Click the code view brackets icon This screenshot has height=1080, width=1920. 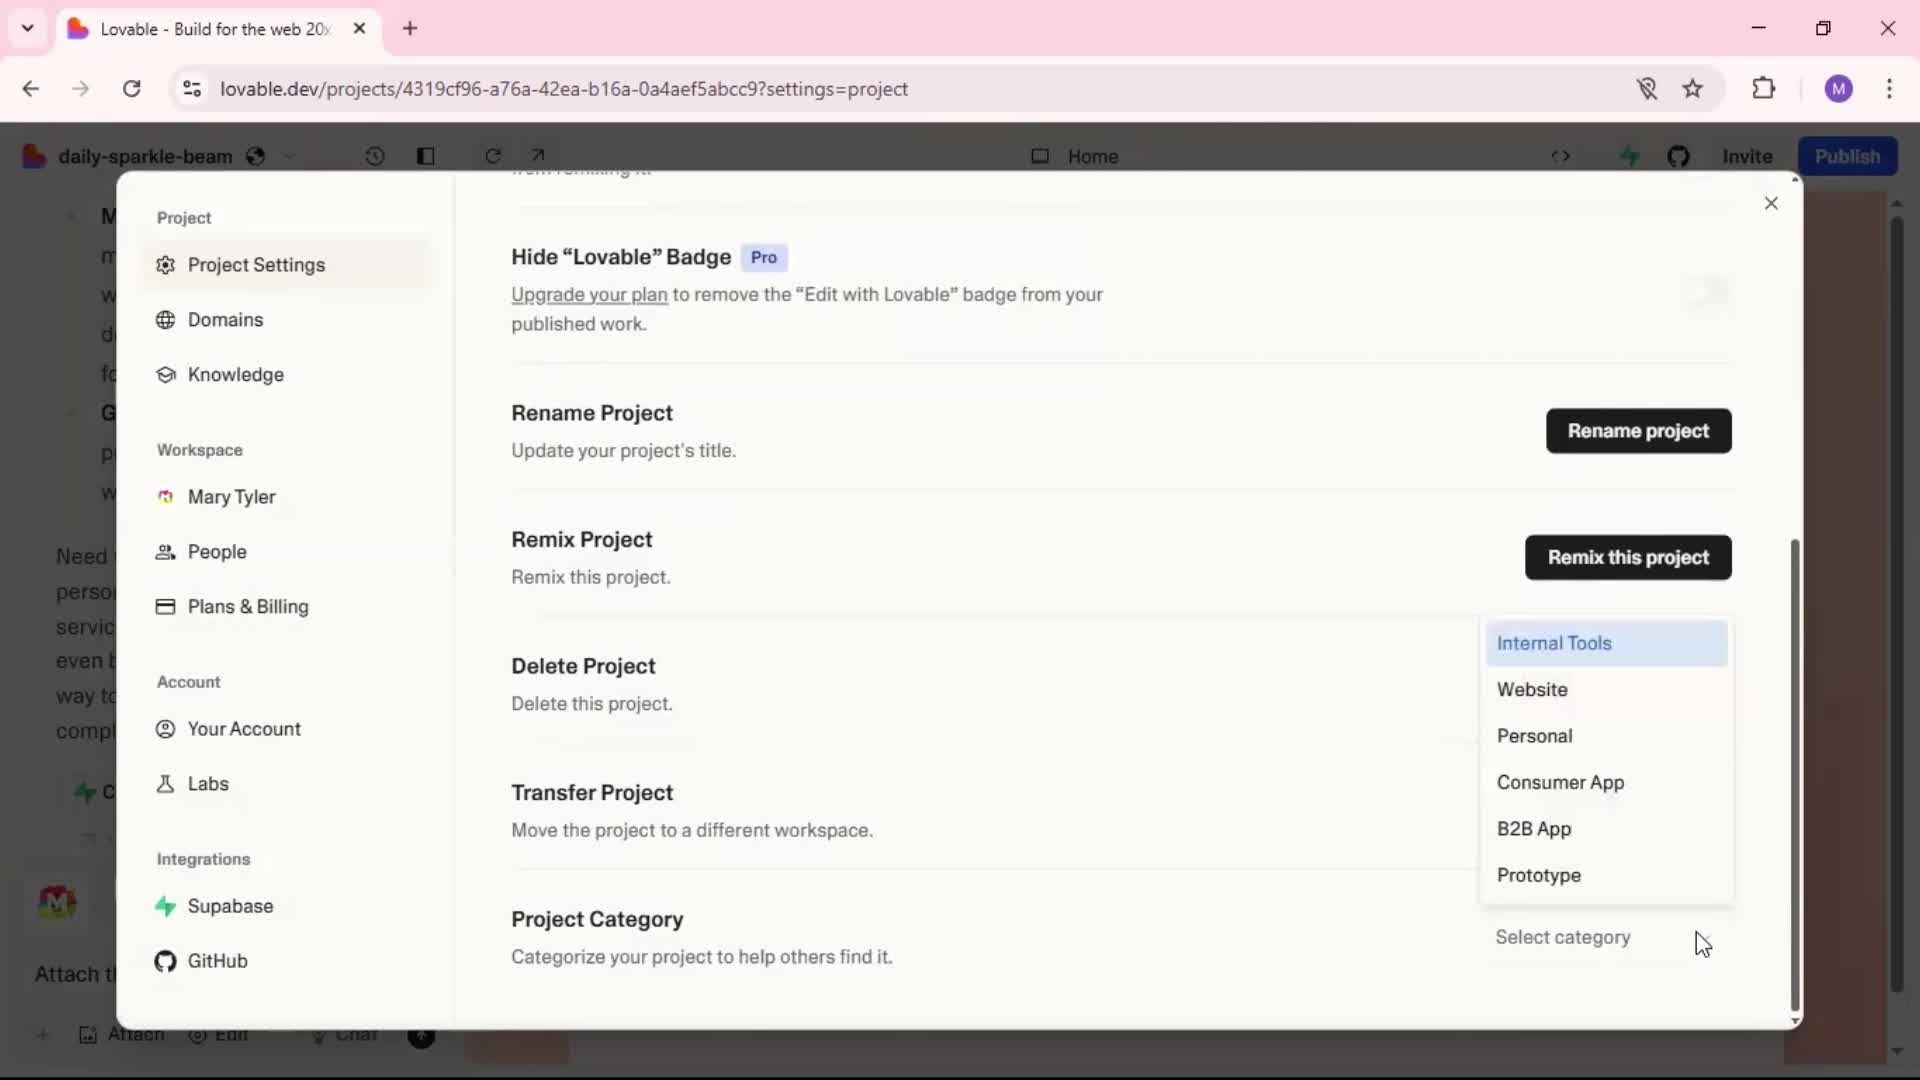coord(1560,157)
